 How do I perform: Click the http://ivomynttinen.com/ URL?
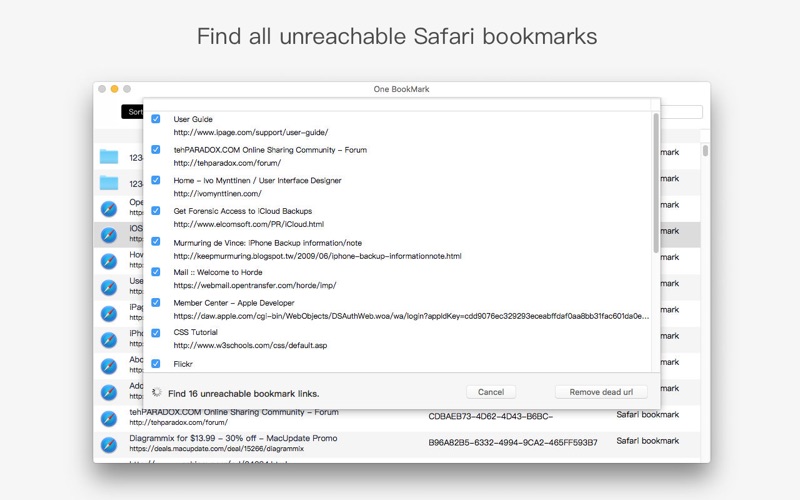pos(217,193)
